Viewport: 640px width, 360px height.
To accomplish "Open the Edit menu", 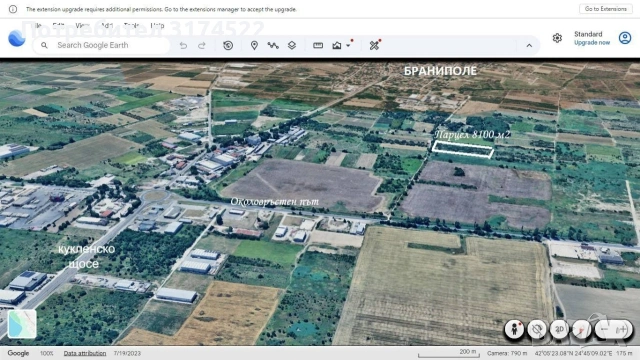I will [58, 25].
